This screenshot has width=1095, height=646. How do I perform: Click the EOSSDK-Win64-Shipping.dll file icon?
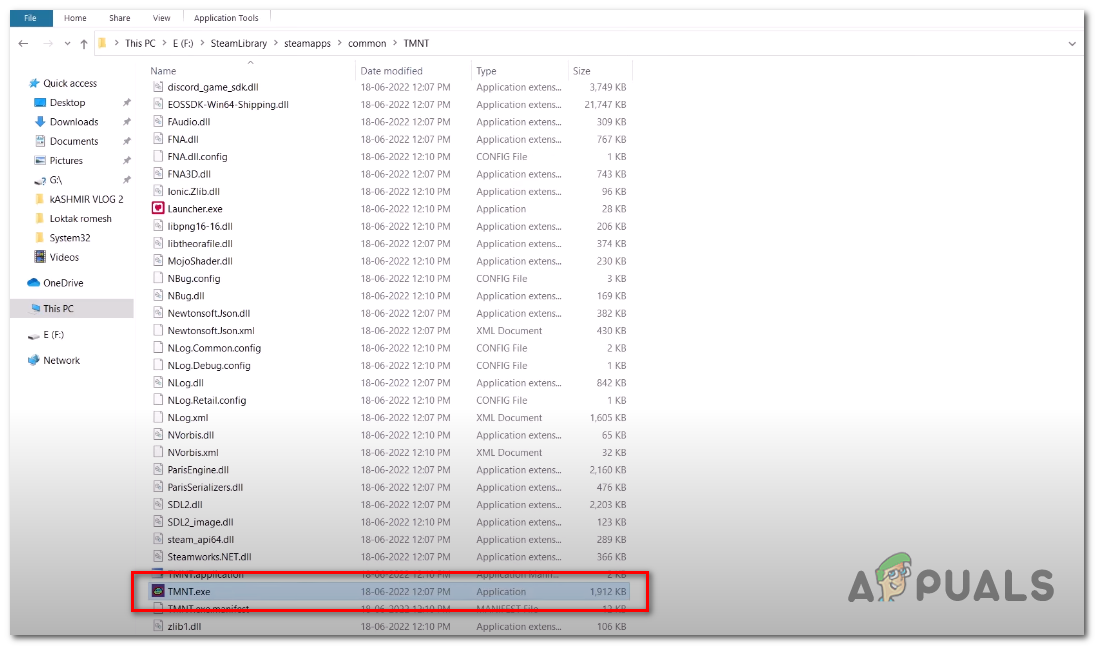click(158, 105)
